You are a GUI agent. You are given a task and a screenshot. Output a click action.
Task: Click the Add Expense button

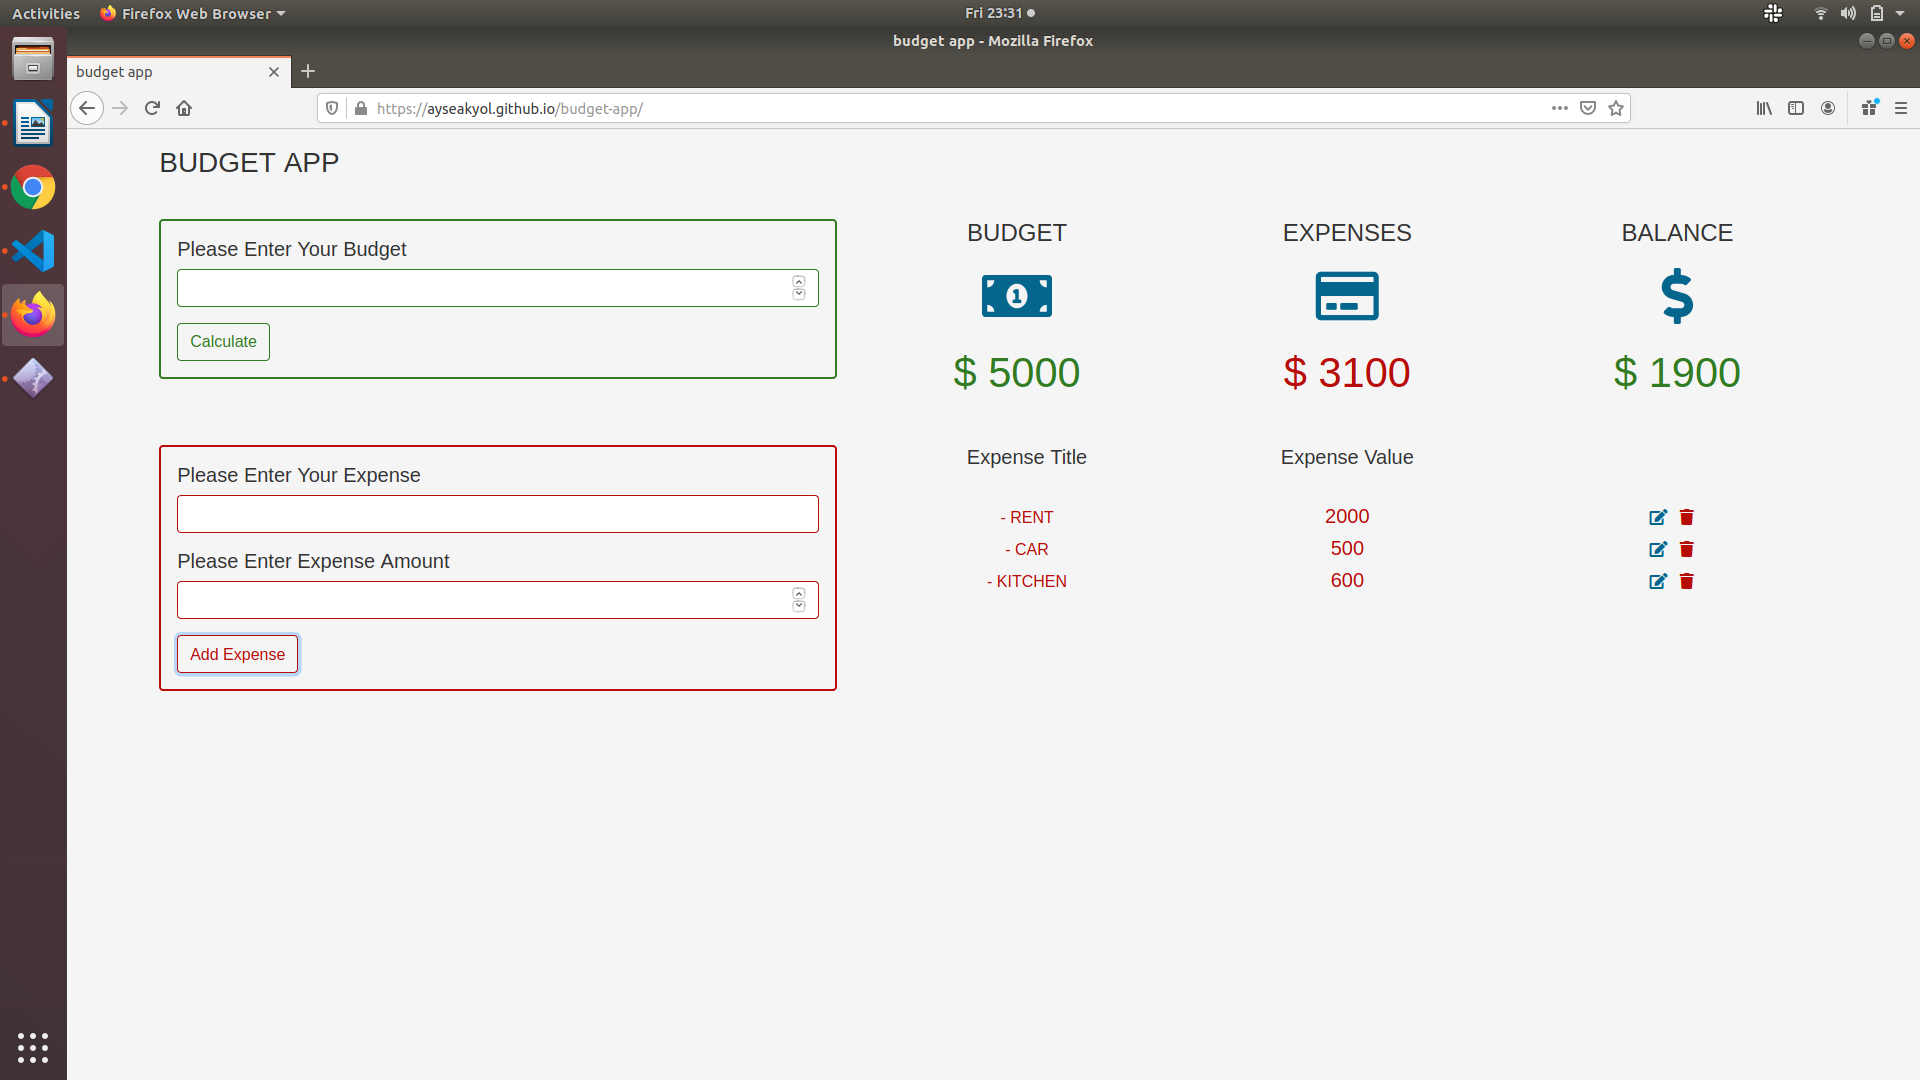(236, 653)
